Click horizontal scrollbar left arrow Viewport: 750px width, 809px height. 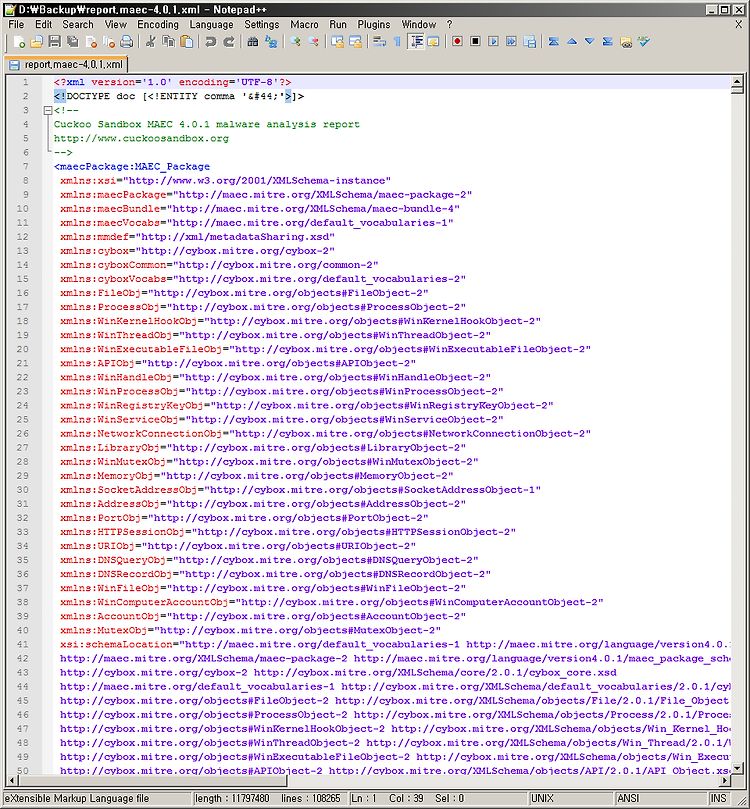[x=12, y=781]
